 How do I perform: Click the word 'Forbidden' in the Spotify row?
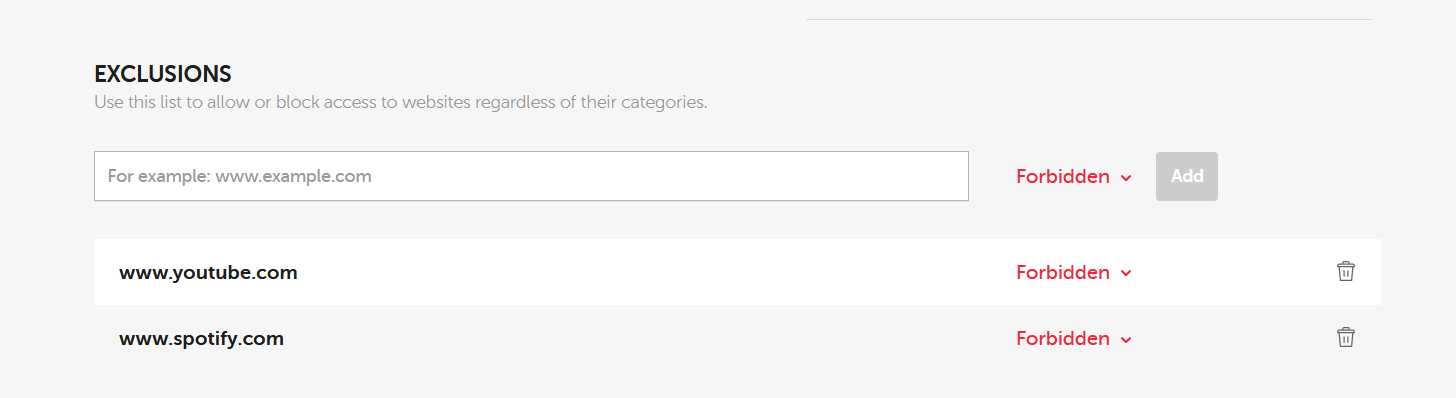click(1063, 338)
